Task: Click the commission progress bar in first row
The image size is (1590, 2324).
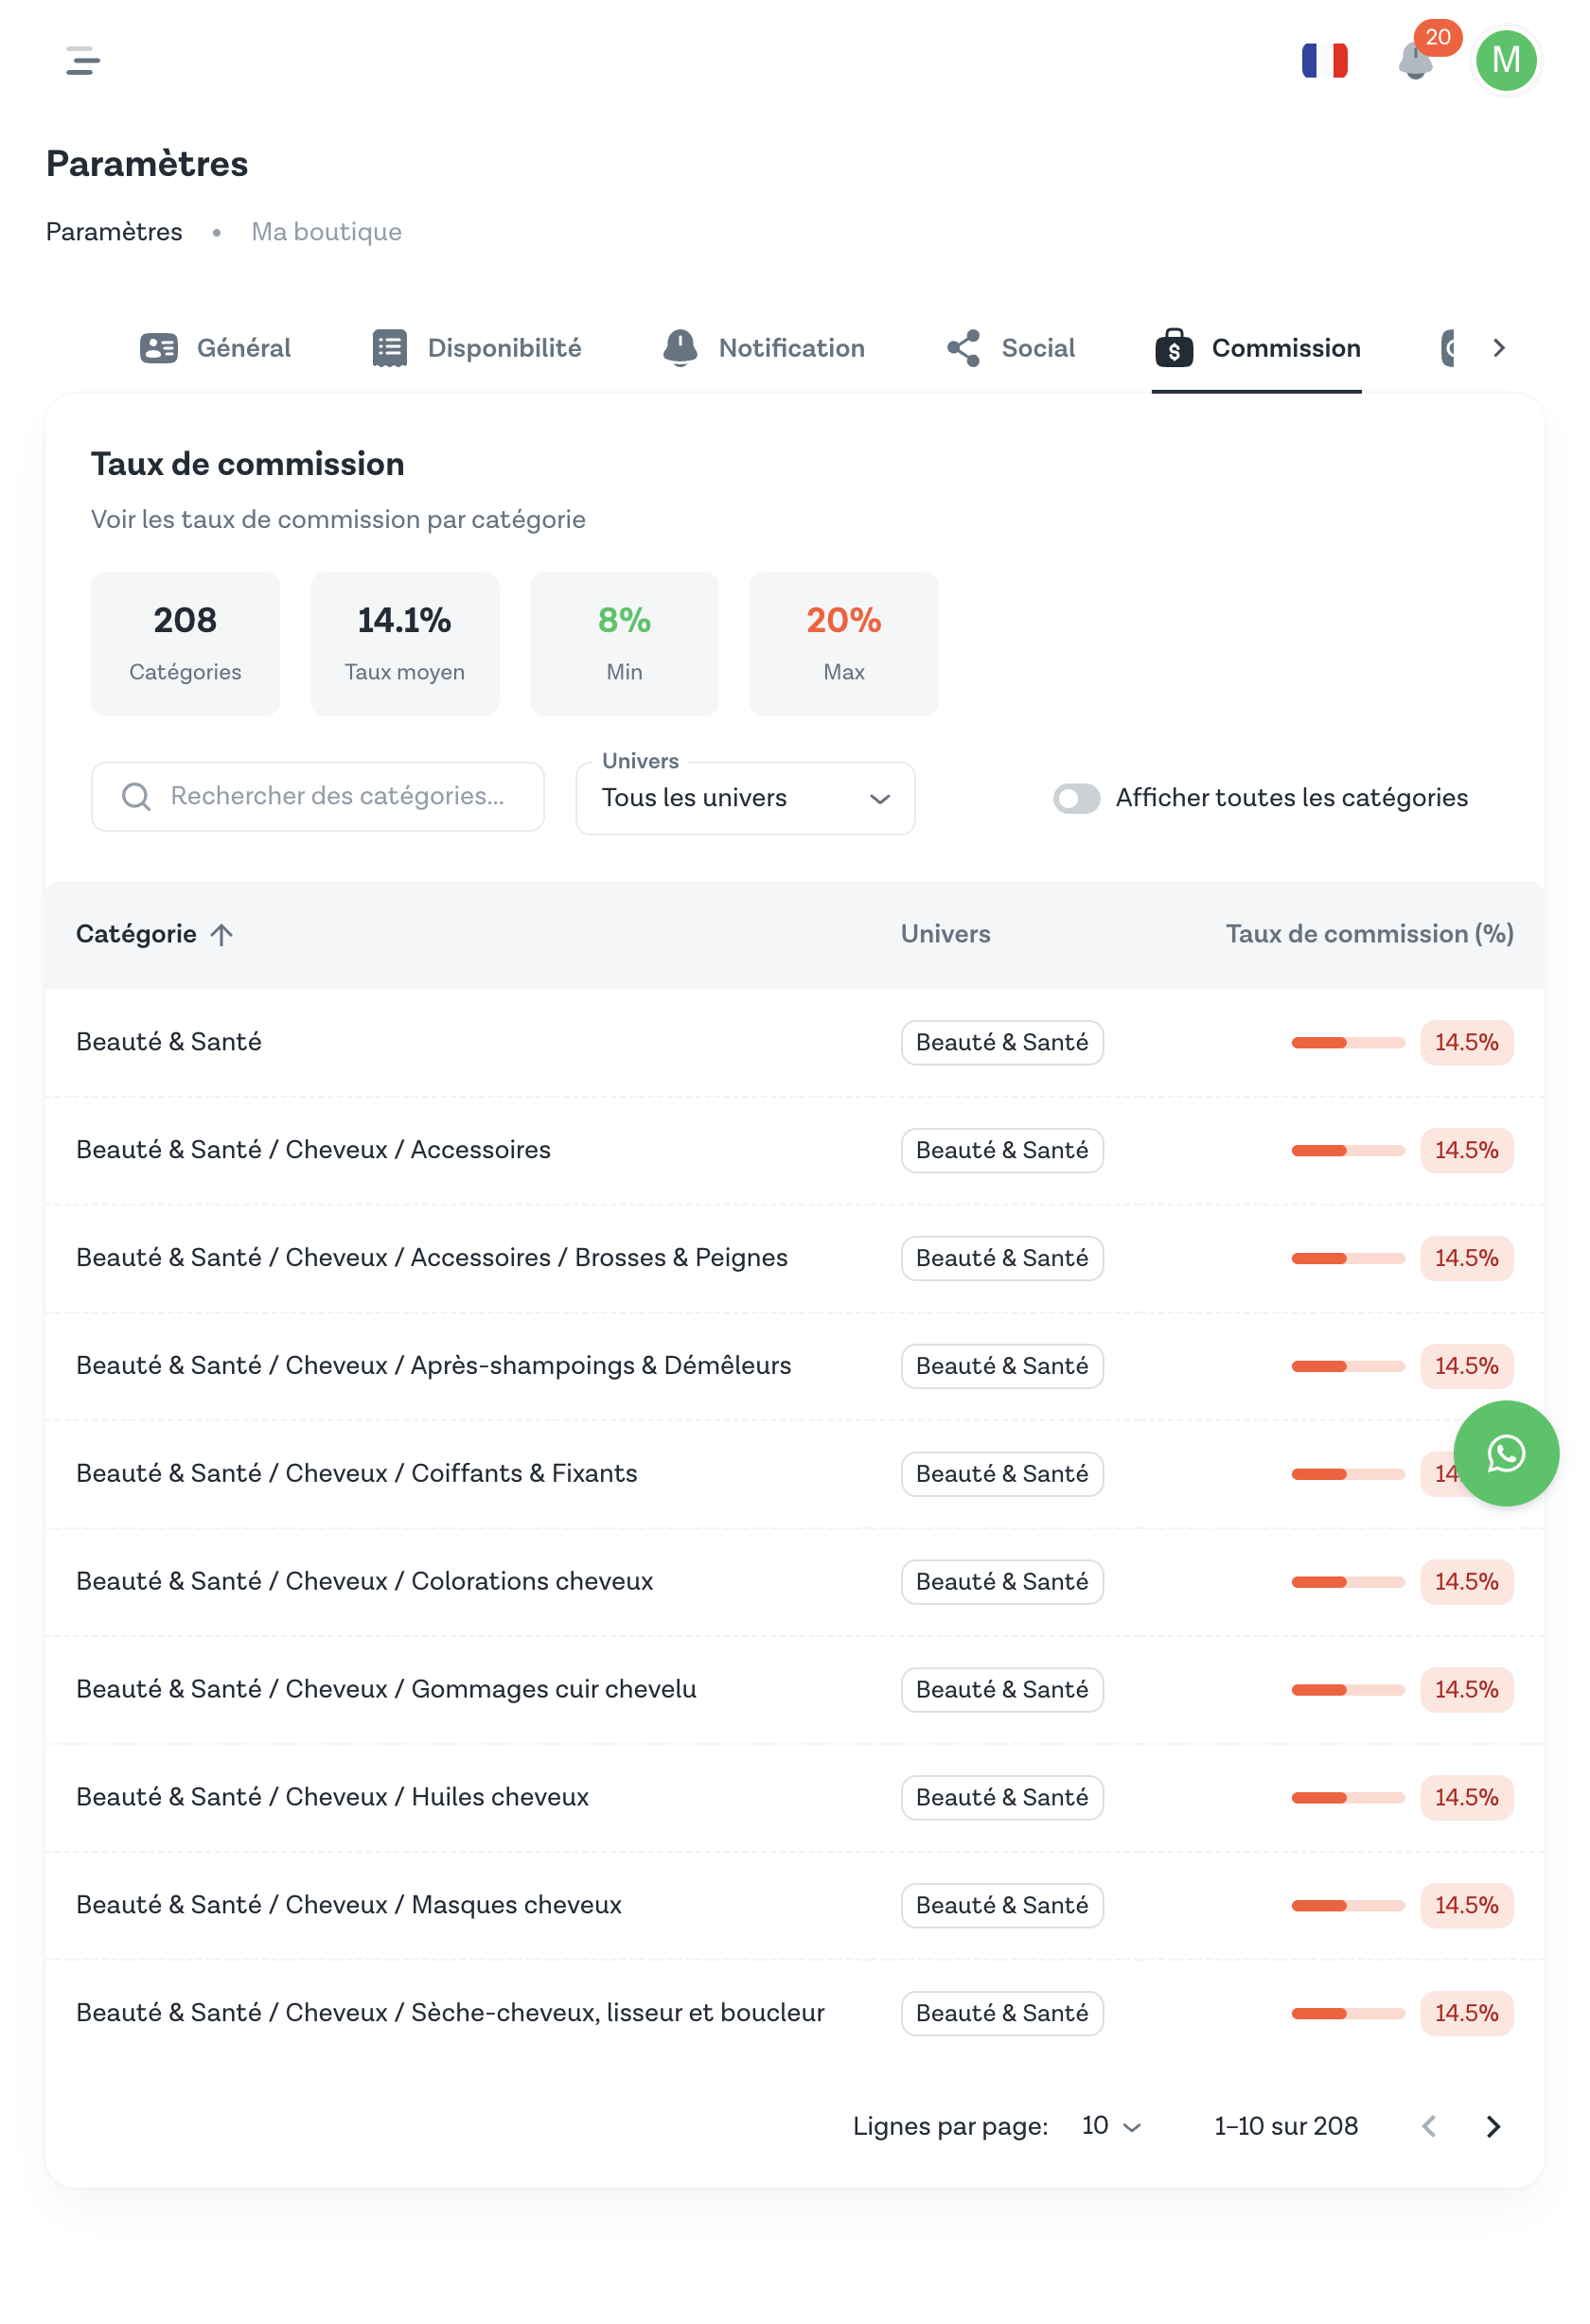Action: [1347, 1042]
